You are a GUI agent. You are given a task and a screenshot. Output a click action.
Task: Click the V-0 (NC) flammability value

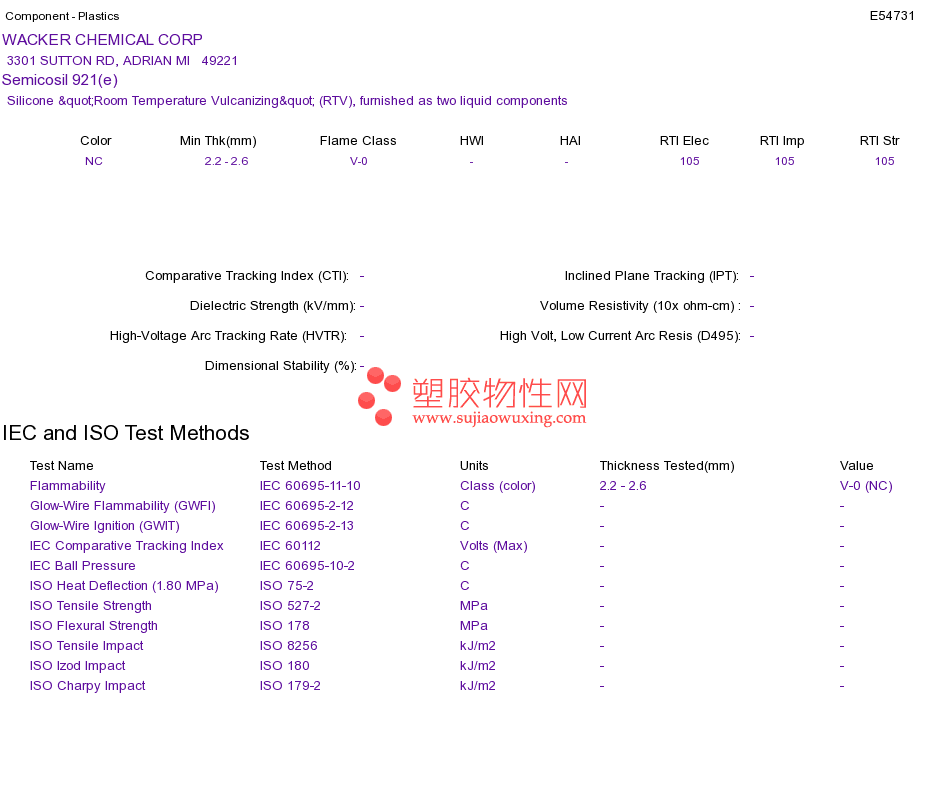866,485
